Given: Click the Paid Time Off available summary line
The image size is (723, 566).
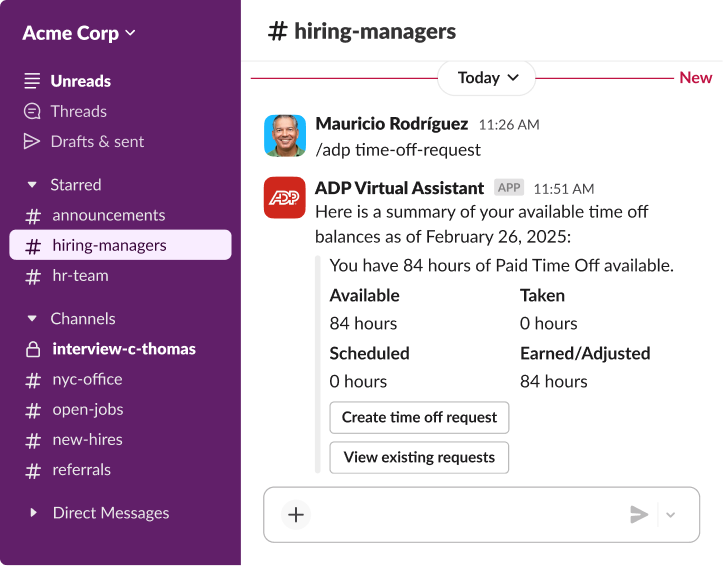Looking at the screenshot, I should pyautogui.click(x=501, y=265).
